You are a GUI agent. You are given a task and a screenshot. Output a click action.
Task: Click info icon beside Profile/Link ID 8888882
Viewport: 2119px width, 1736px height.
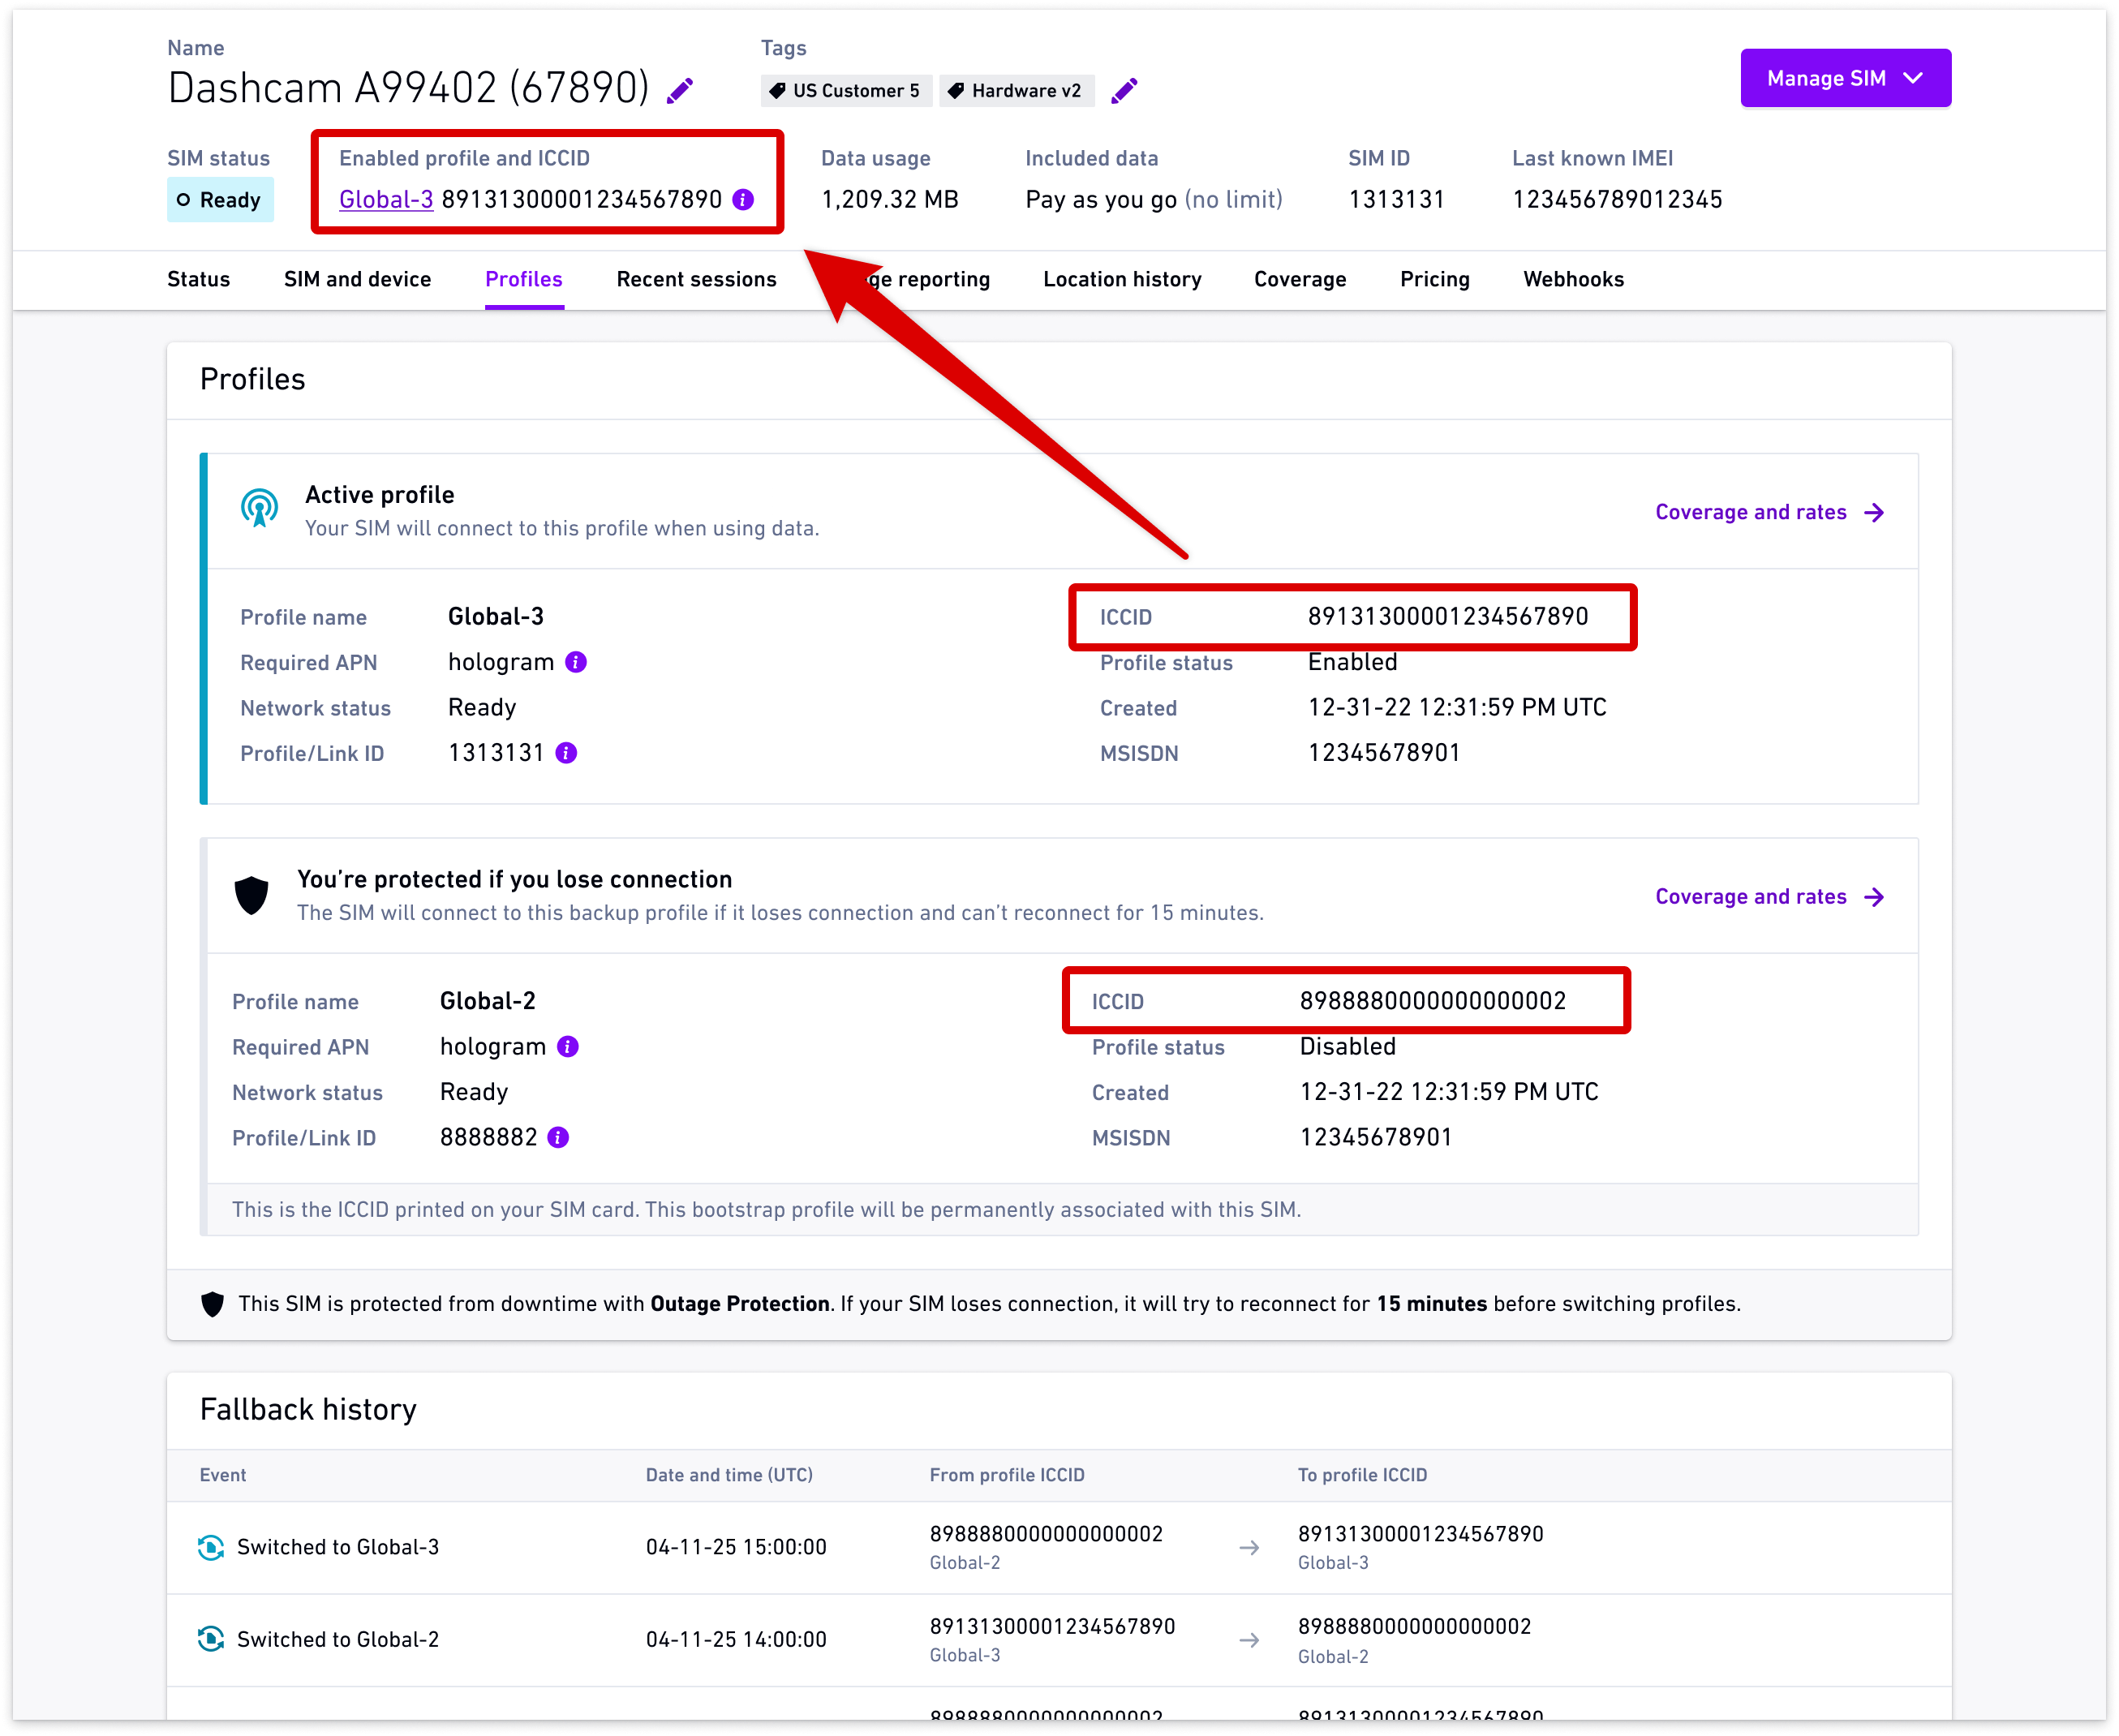pos(559,1137)
